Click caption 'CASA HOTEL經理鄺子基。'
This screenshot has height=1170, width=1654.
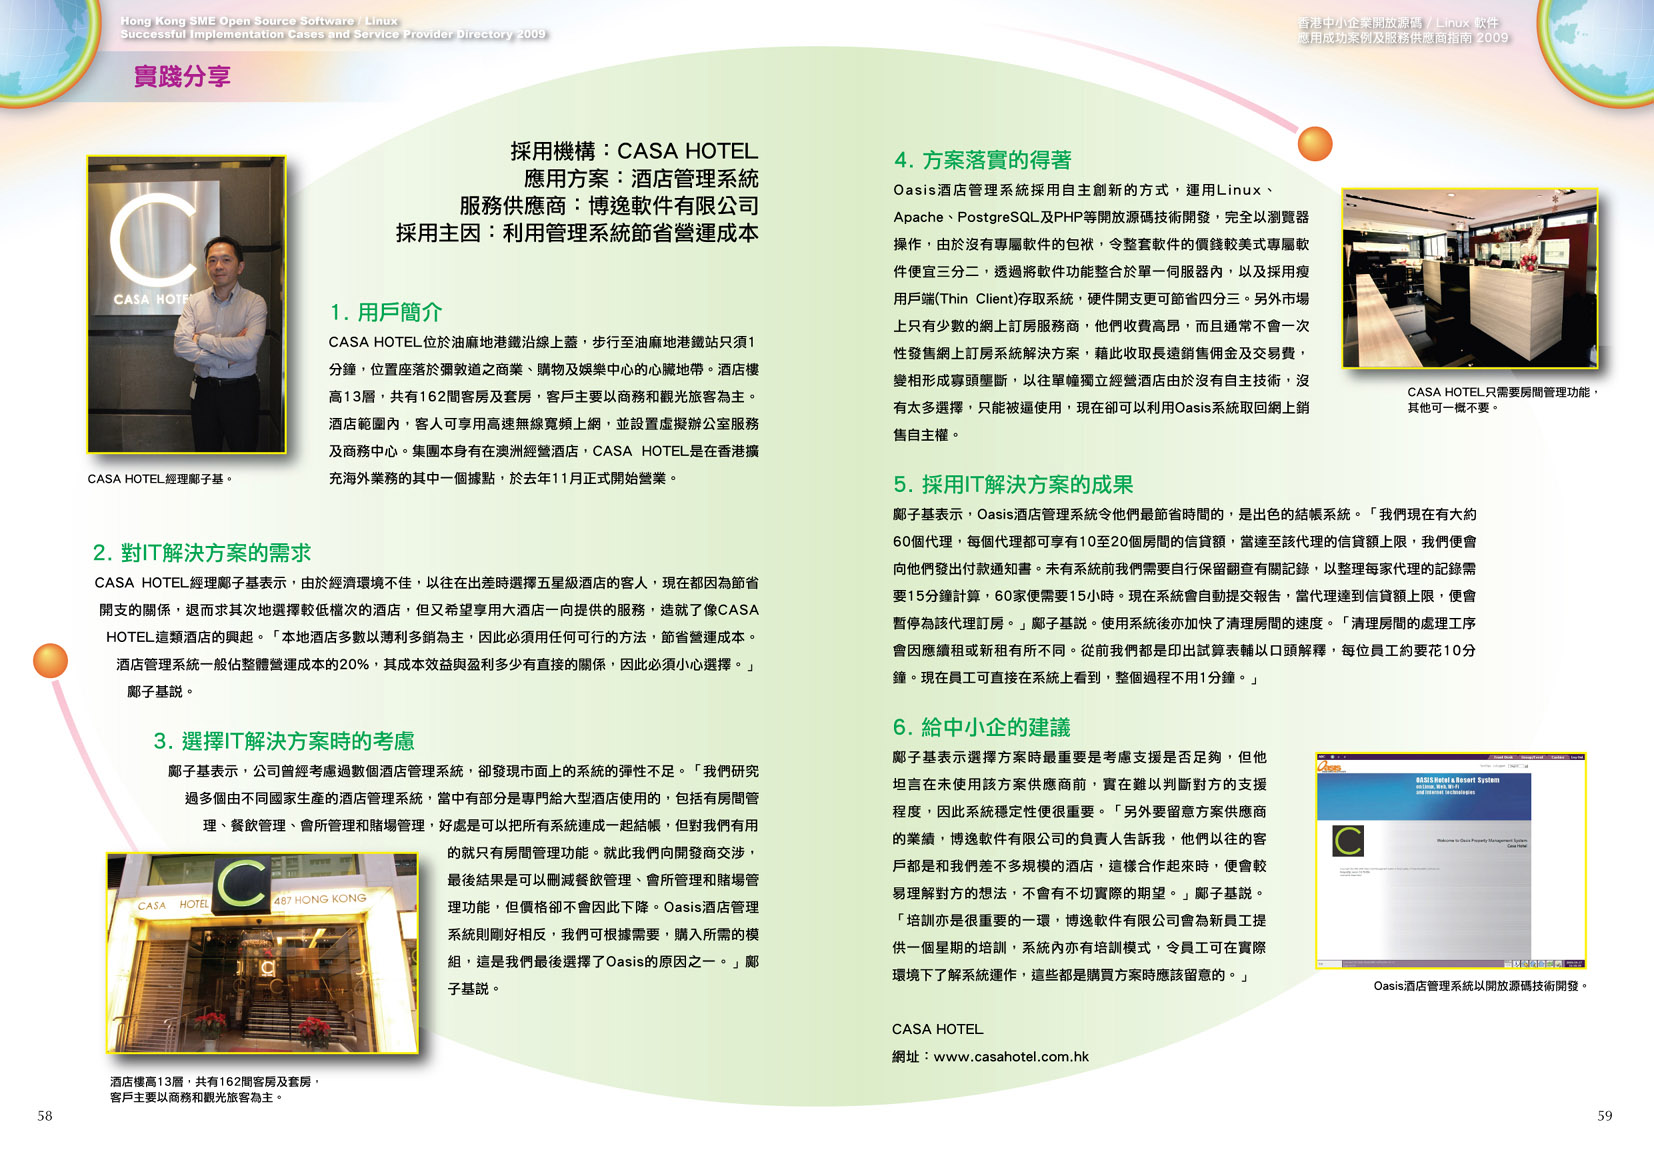point(160,479)
